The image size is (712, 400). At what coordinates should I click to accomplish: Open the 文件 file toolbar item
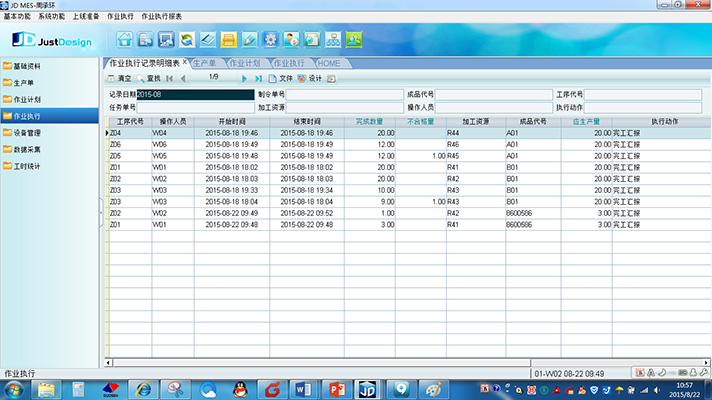point(281,79)
